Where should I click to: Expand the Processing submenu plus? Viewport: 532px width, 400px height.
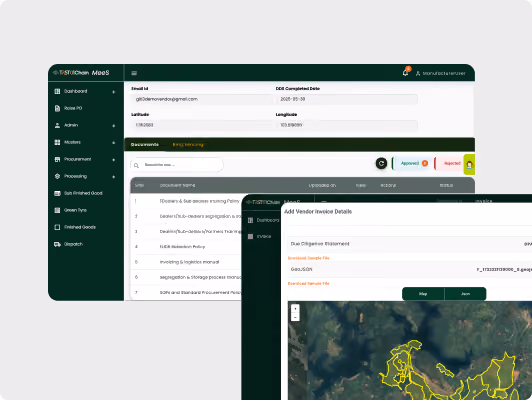tap(114, 177)
